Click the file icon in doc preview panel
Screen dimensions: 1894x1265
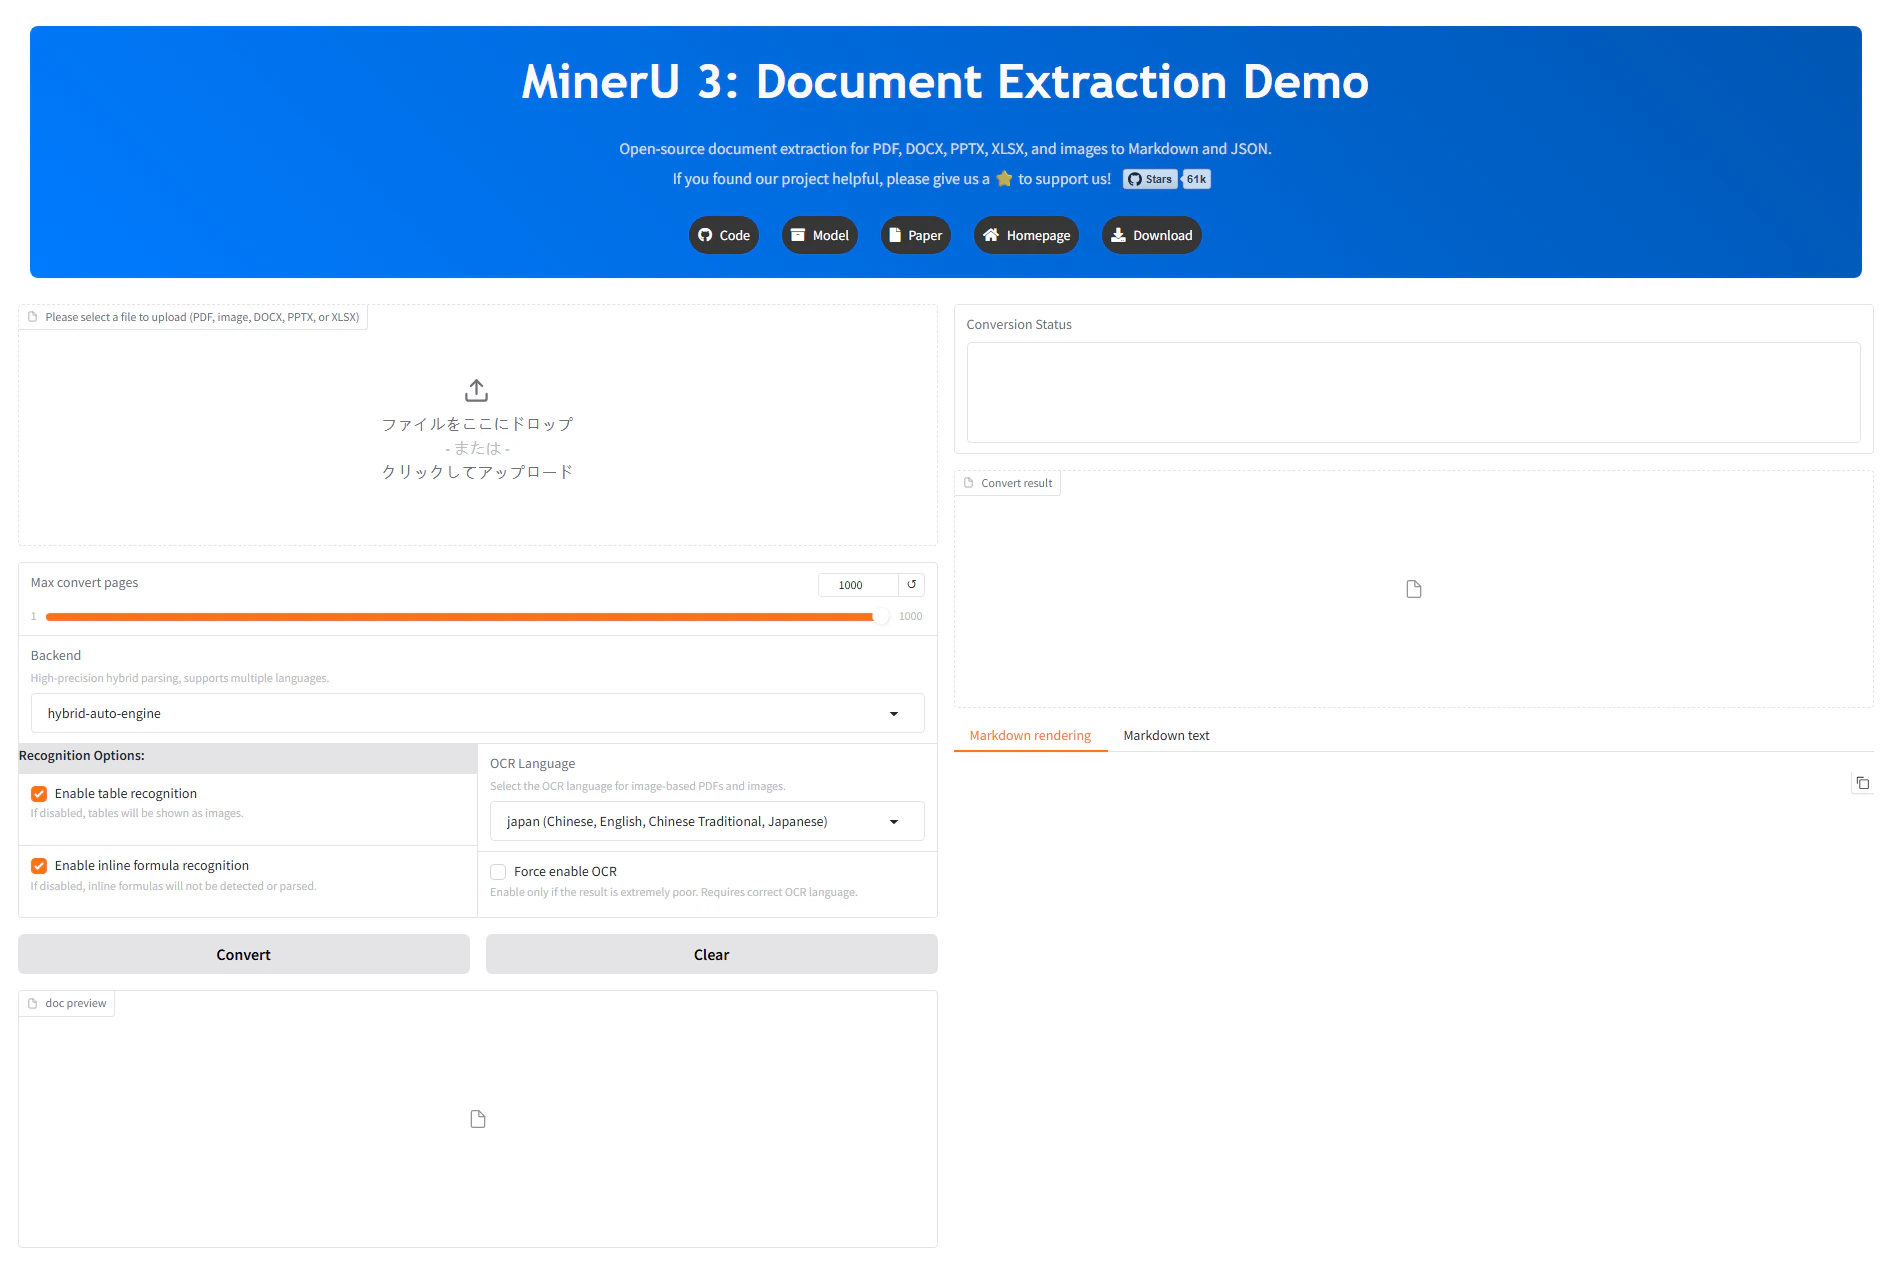(x=478, y=1119)
